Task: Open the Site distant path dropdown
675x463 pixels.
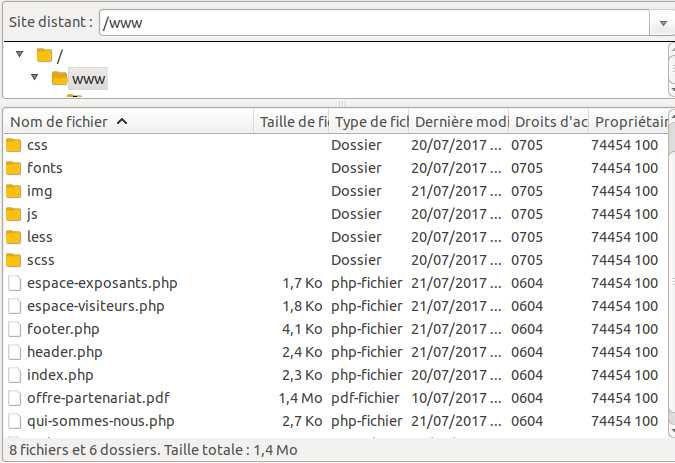Action: [x=663, y=23]
